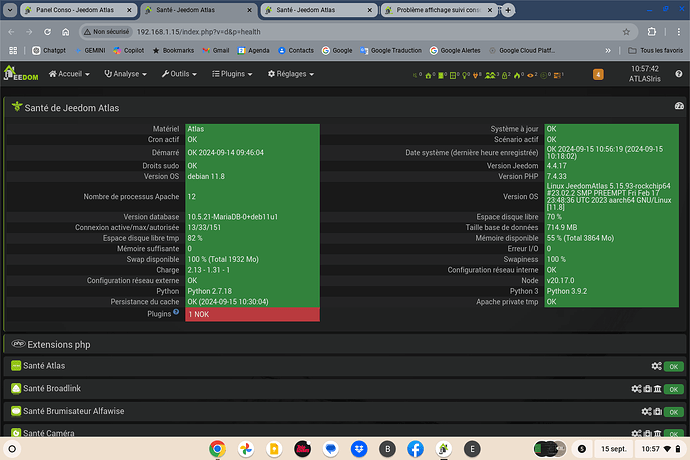Click the red 1 NOK plugins status
Screen dimensions: 690x460
(252, 314)
